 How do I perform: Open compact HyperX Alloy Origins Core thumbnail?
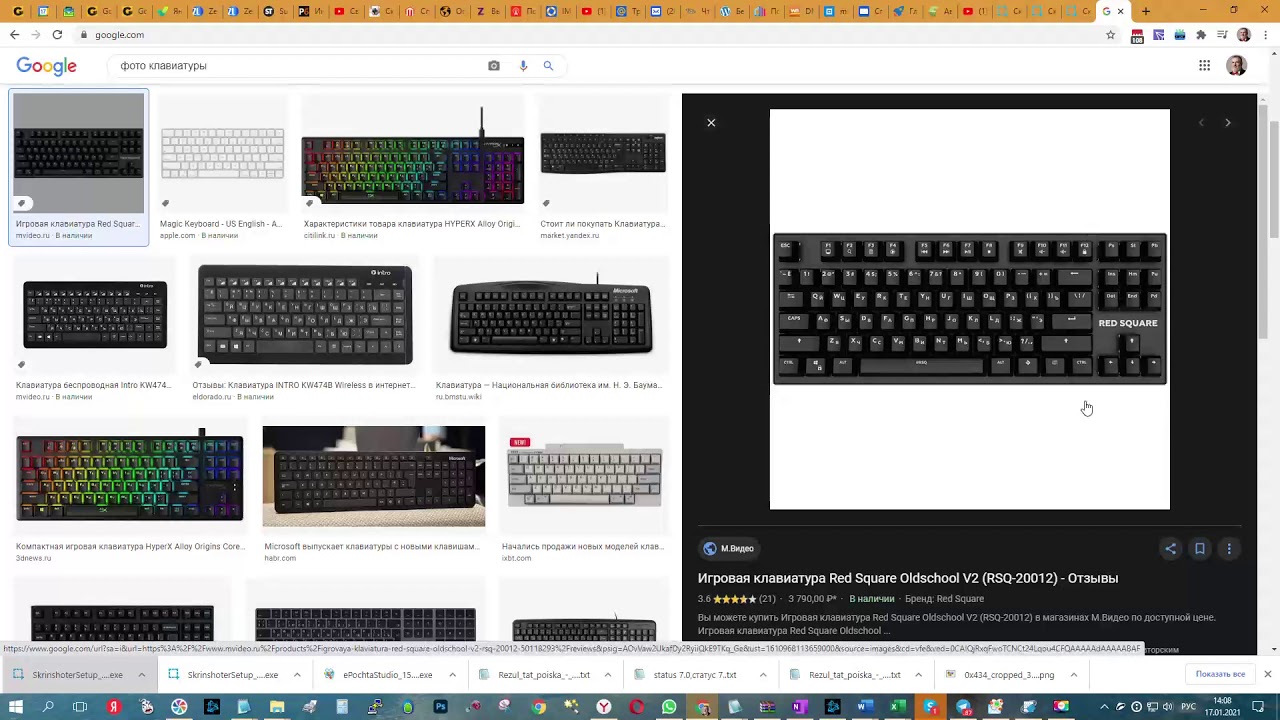tap(129, 476)
